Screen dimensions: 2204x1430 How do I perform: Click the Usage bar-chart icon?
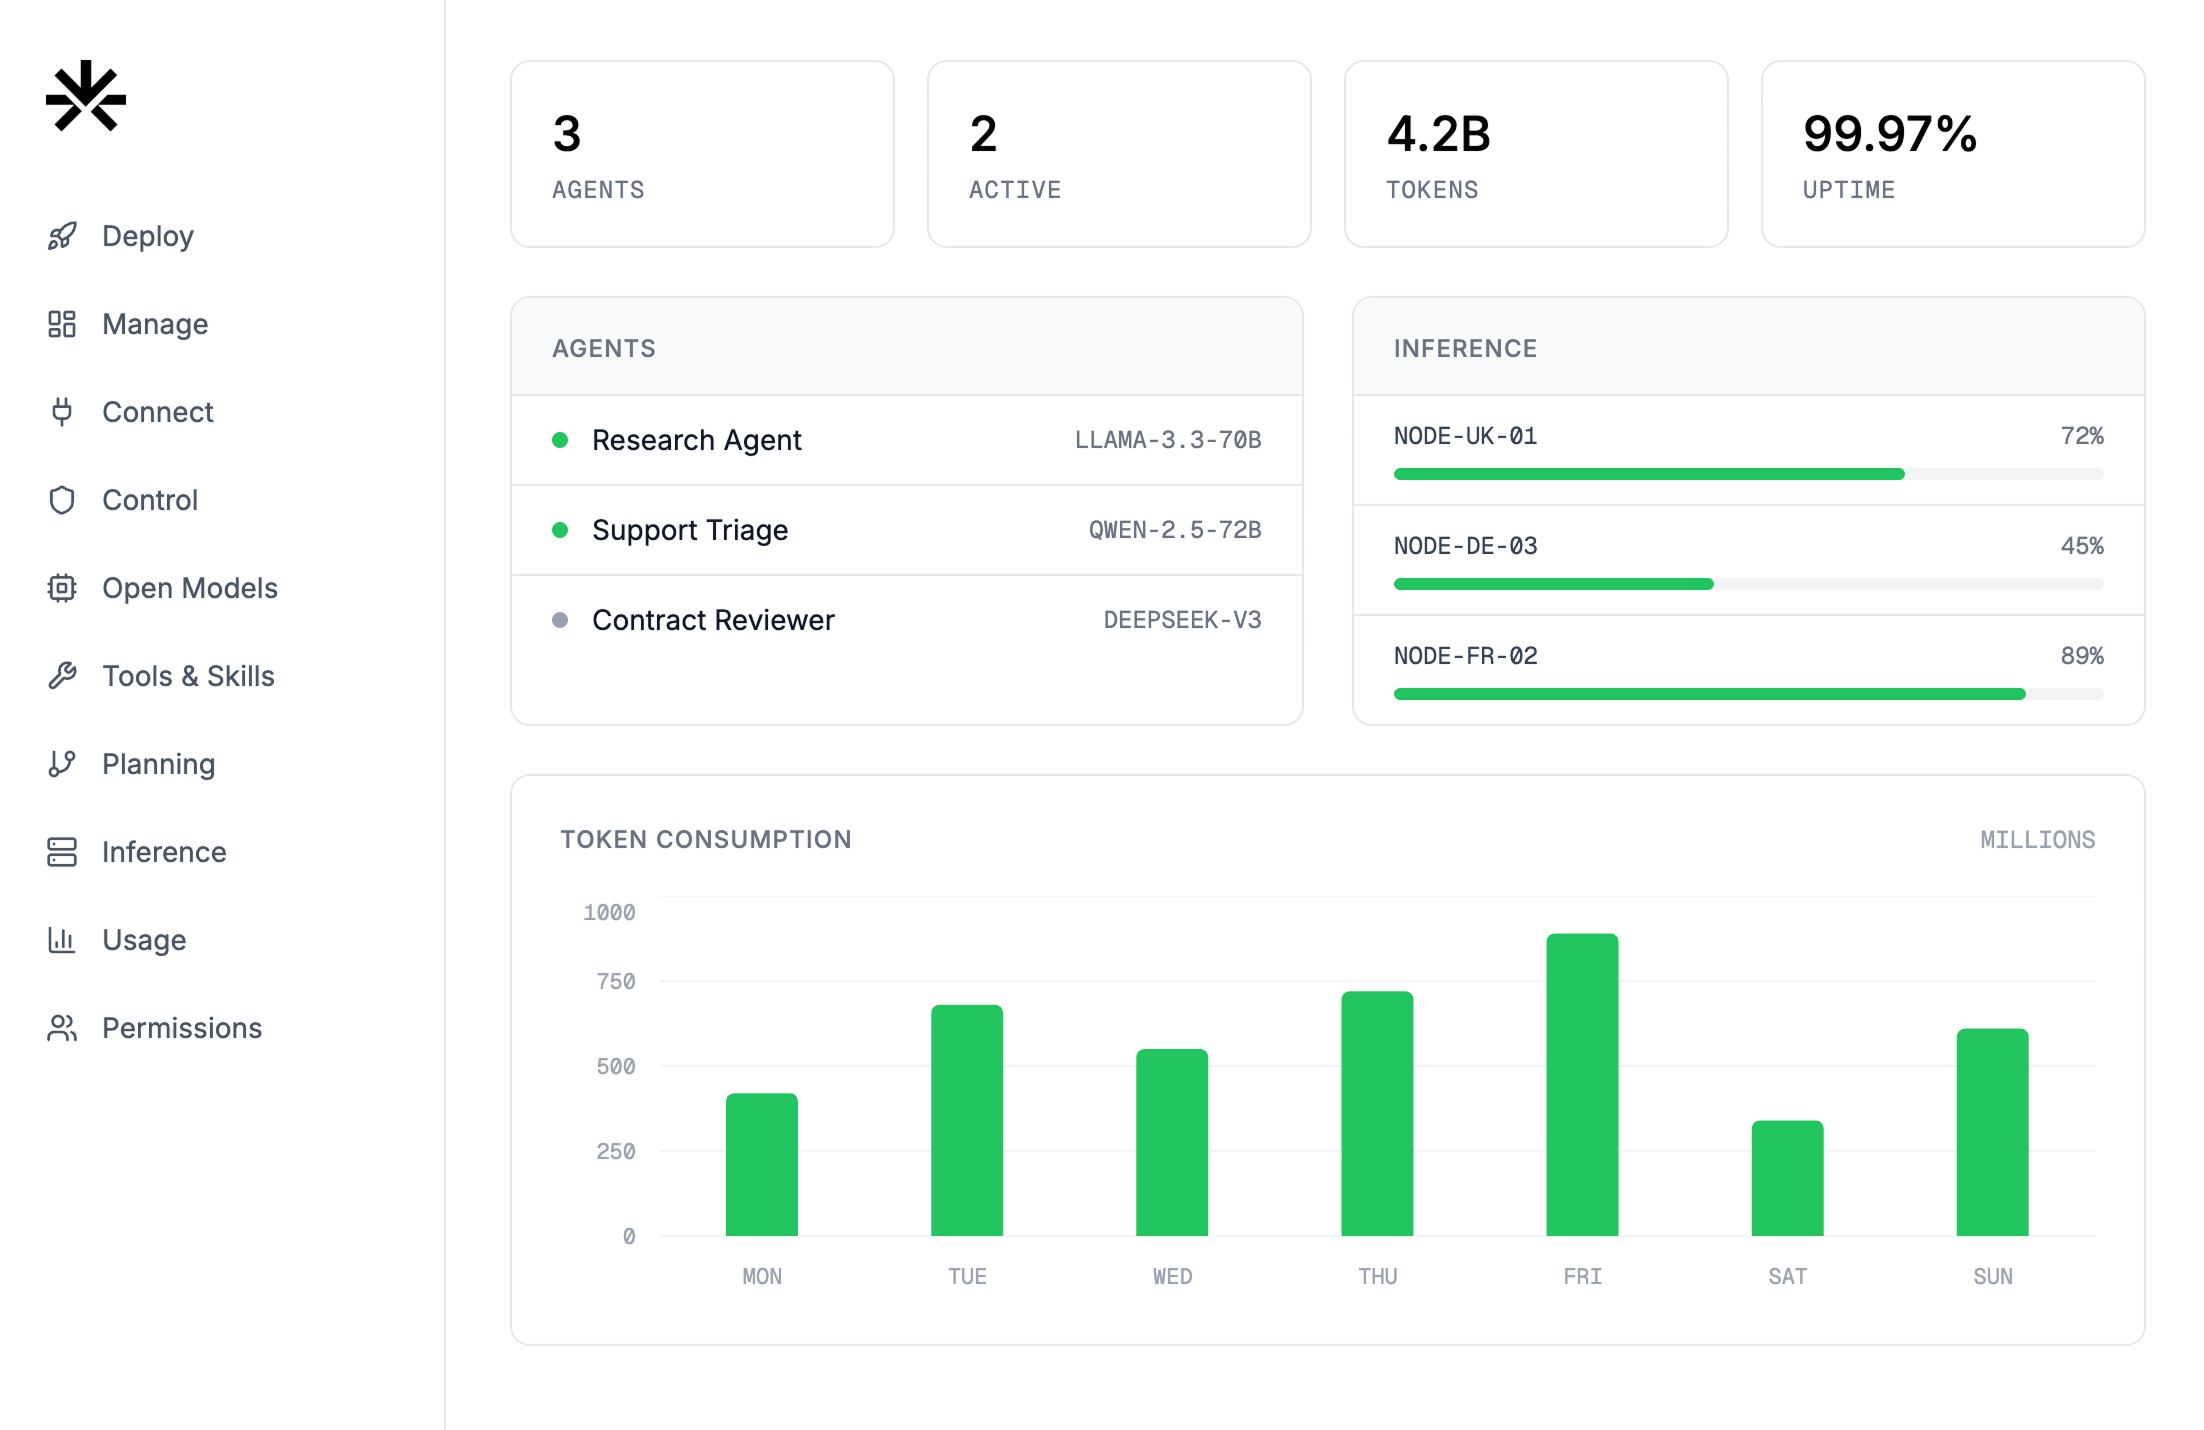[62, 940]
